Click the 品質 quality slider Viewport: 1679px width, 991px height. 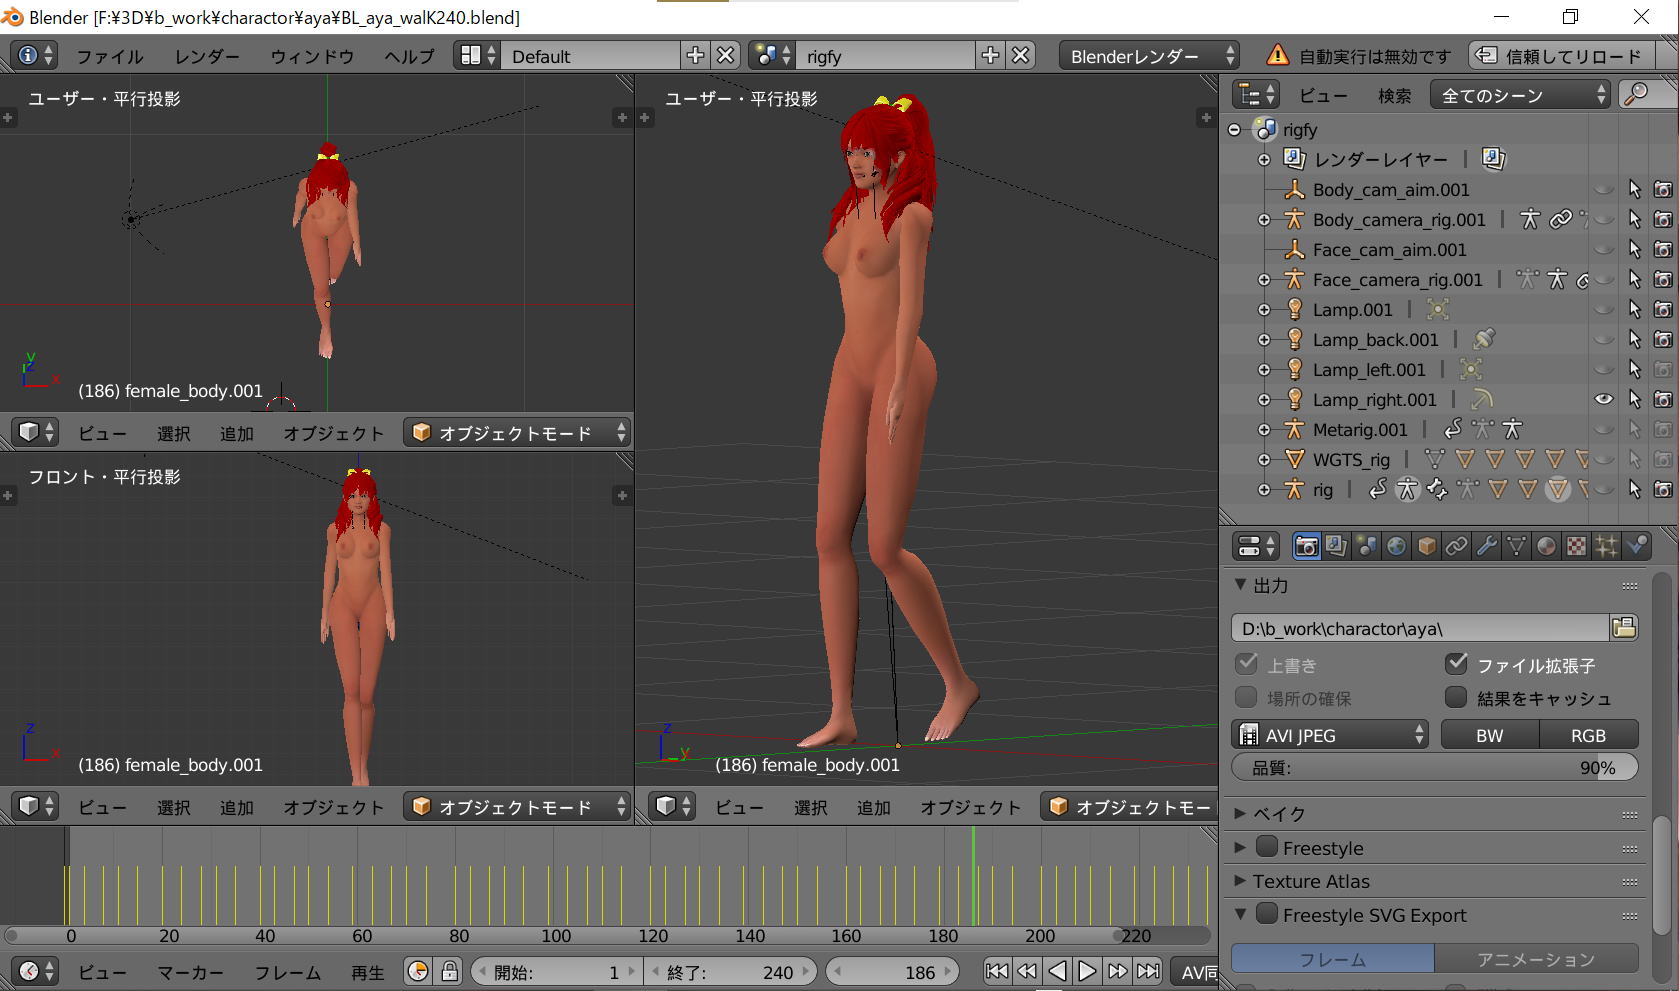point(1434,768)
